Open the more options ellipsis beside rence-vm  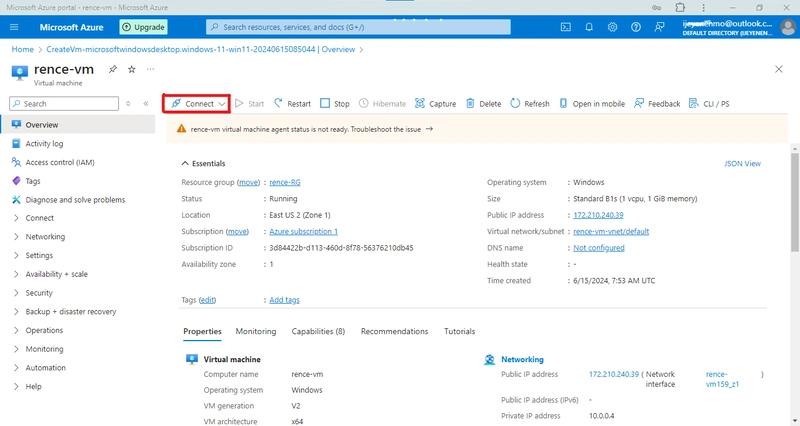point(151,69)
